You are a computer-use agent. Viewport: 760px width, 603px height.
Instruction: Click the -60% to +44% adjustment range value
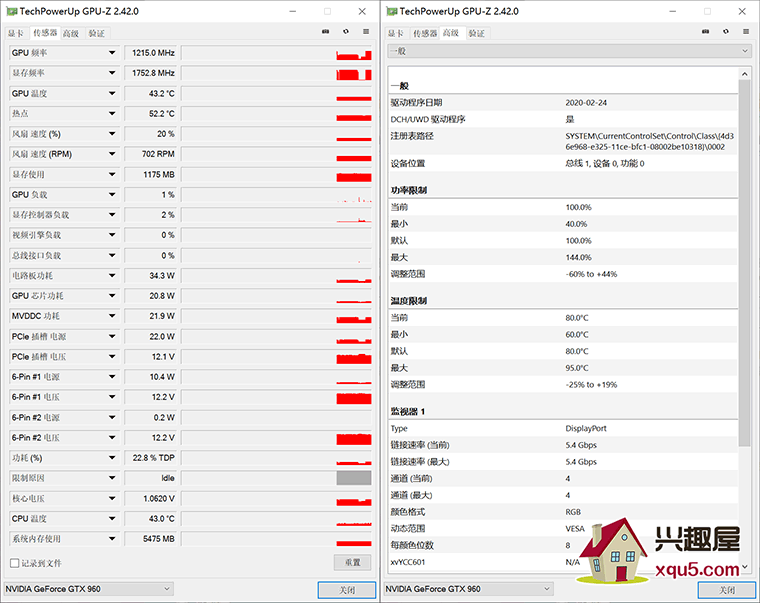tap(591, 274)
